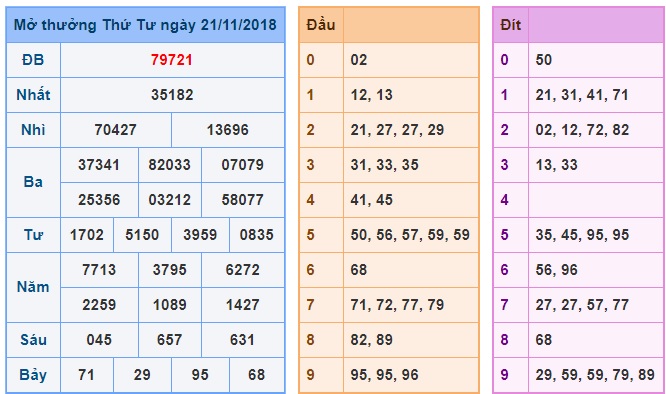Viewport: 666px width, 394px height.
Task: Select the Năm prize number 6272
Action: (243, 270)
